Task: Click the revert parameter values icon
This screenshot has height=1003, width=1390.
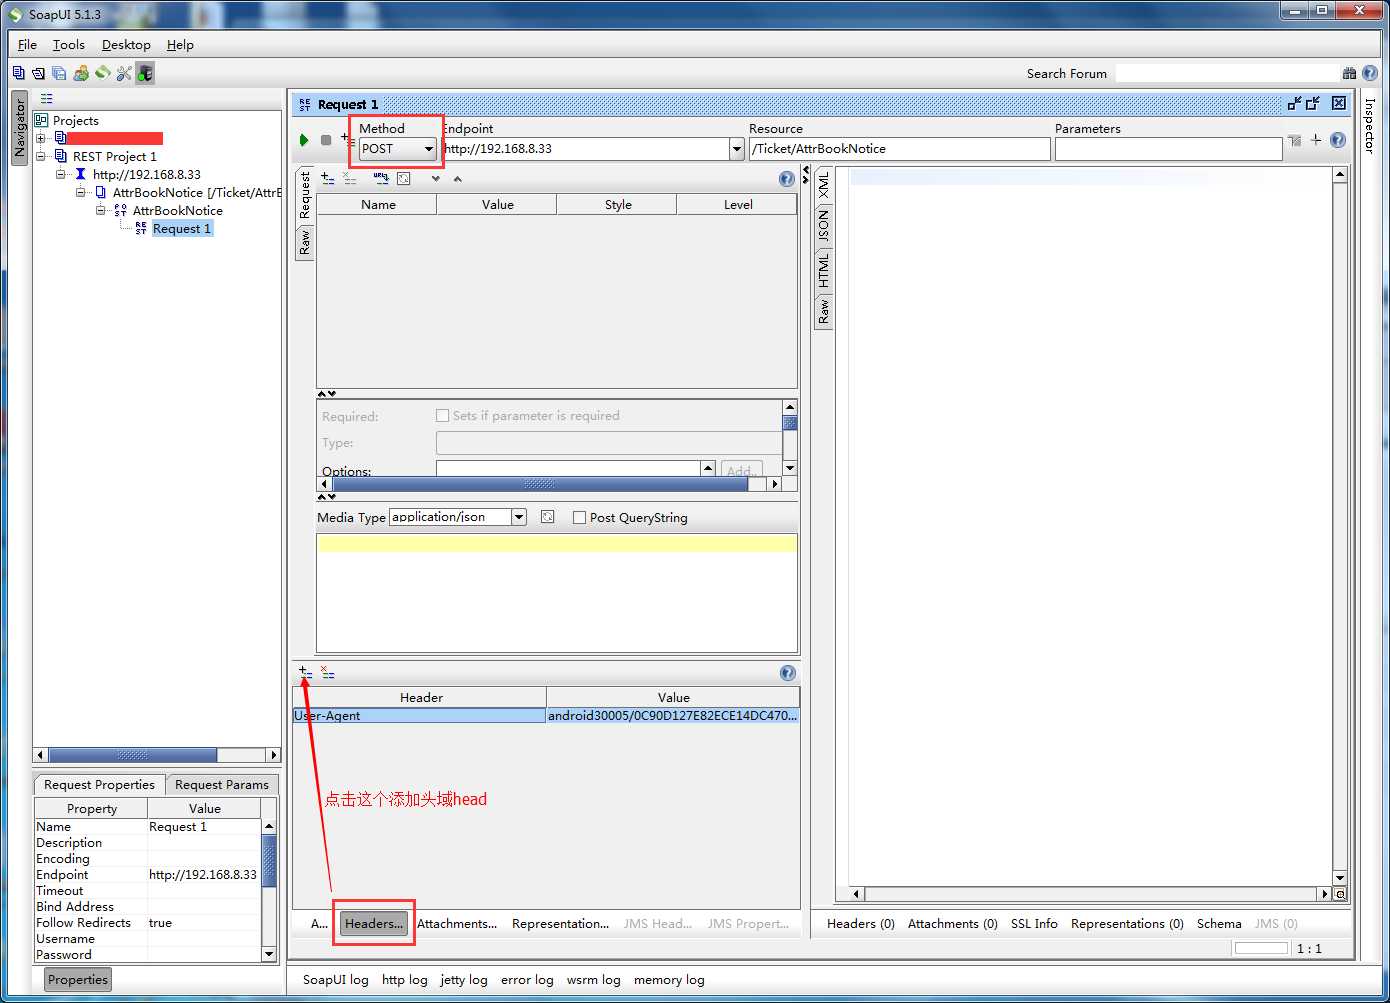Action: click(x=404, y=178)
